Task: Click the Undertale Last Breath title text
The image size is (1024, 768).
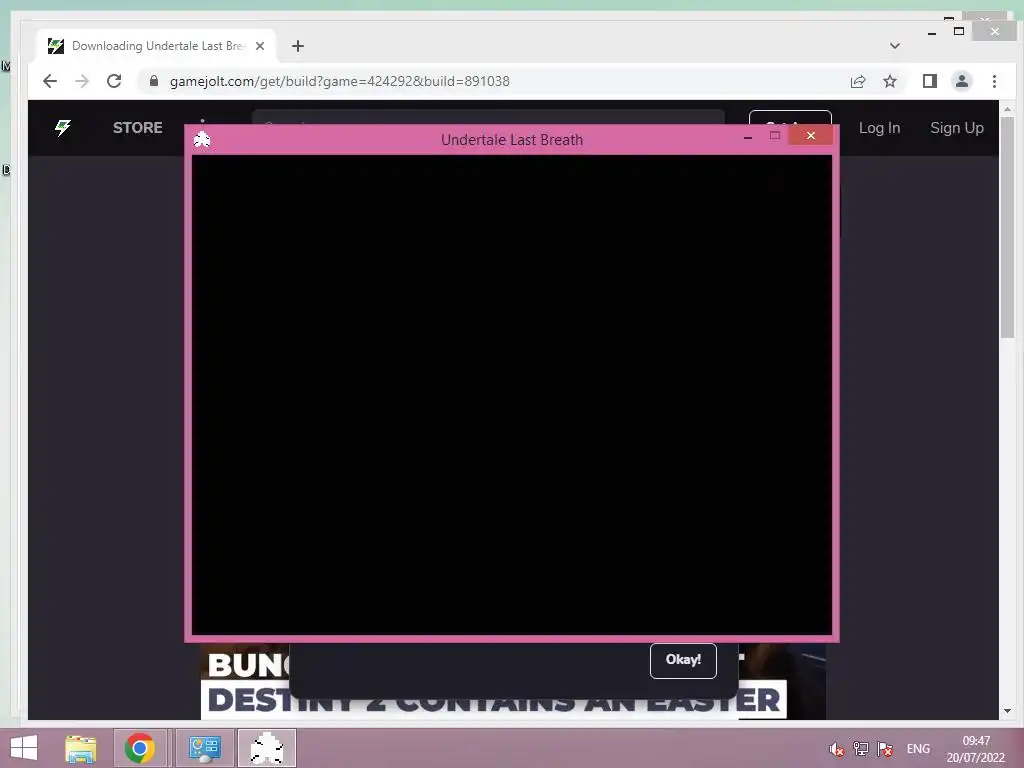Action: pos(512,140)
